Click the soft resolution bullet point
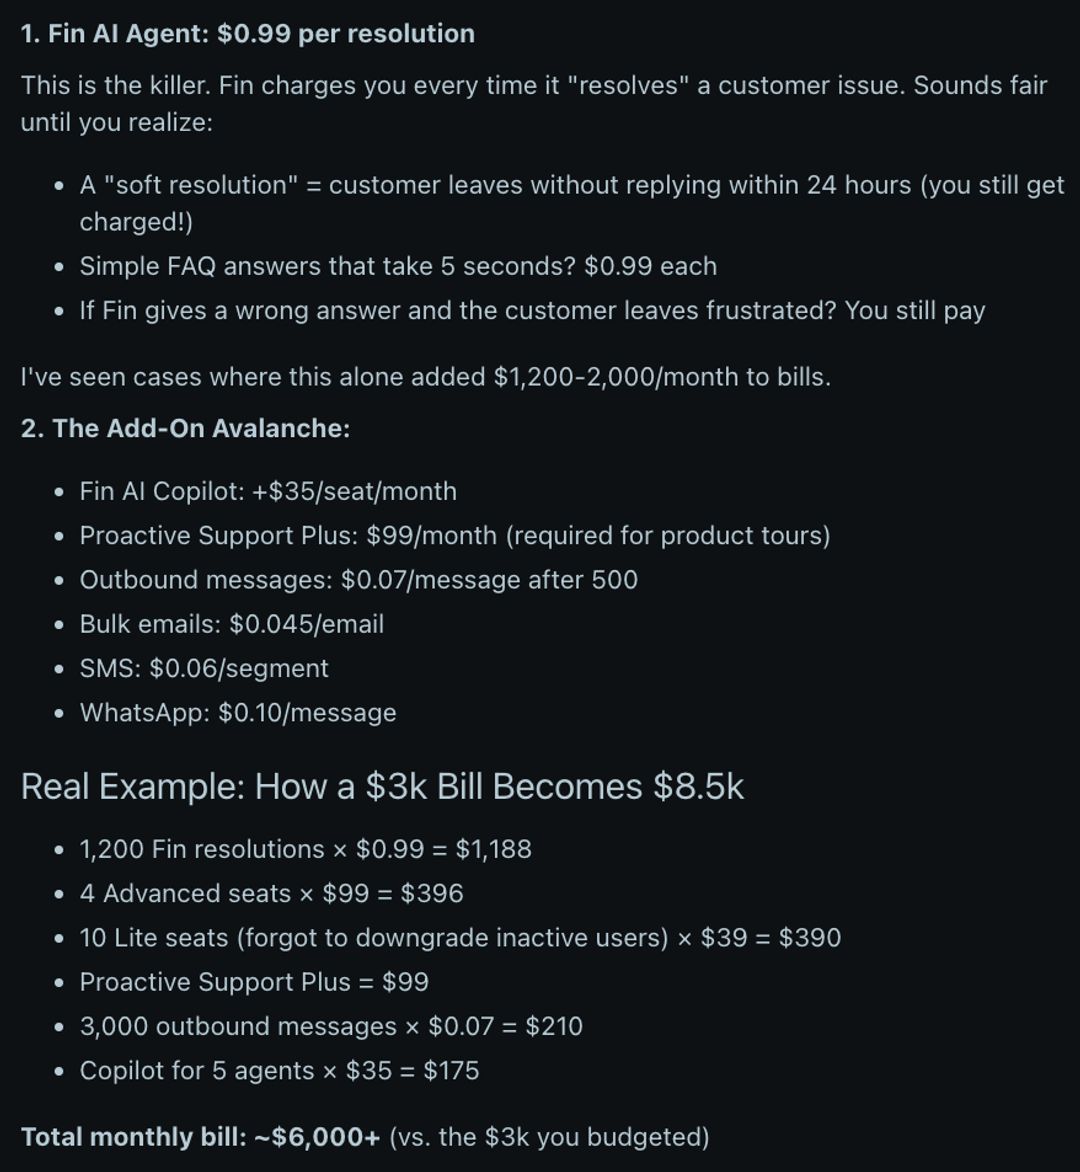This screenshot has width=1080, height=1172. [572, 203]
